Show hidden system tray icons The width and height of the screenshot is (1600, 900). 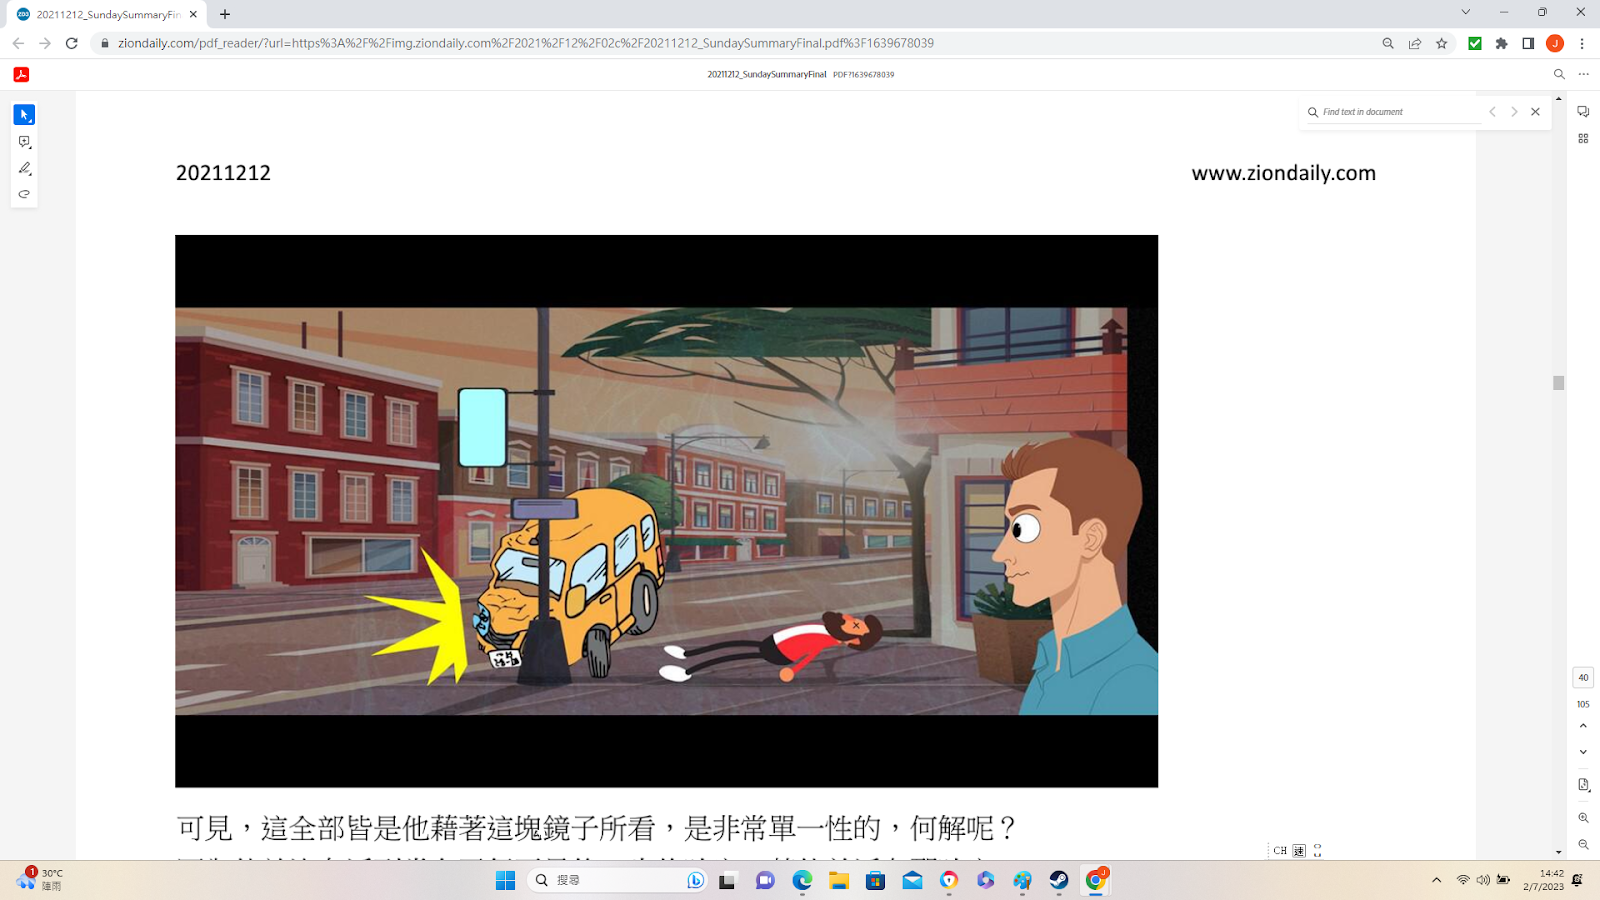[x=1437, y=880]
